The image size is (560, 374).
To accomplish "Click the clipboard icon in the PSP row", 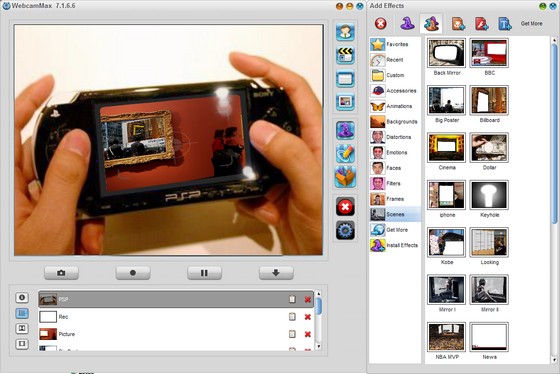I will (x=292, y=299).
